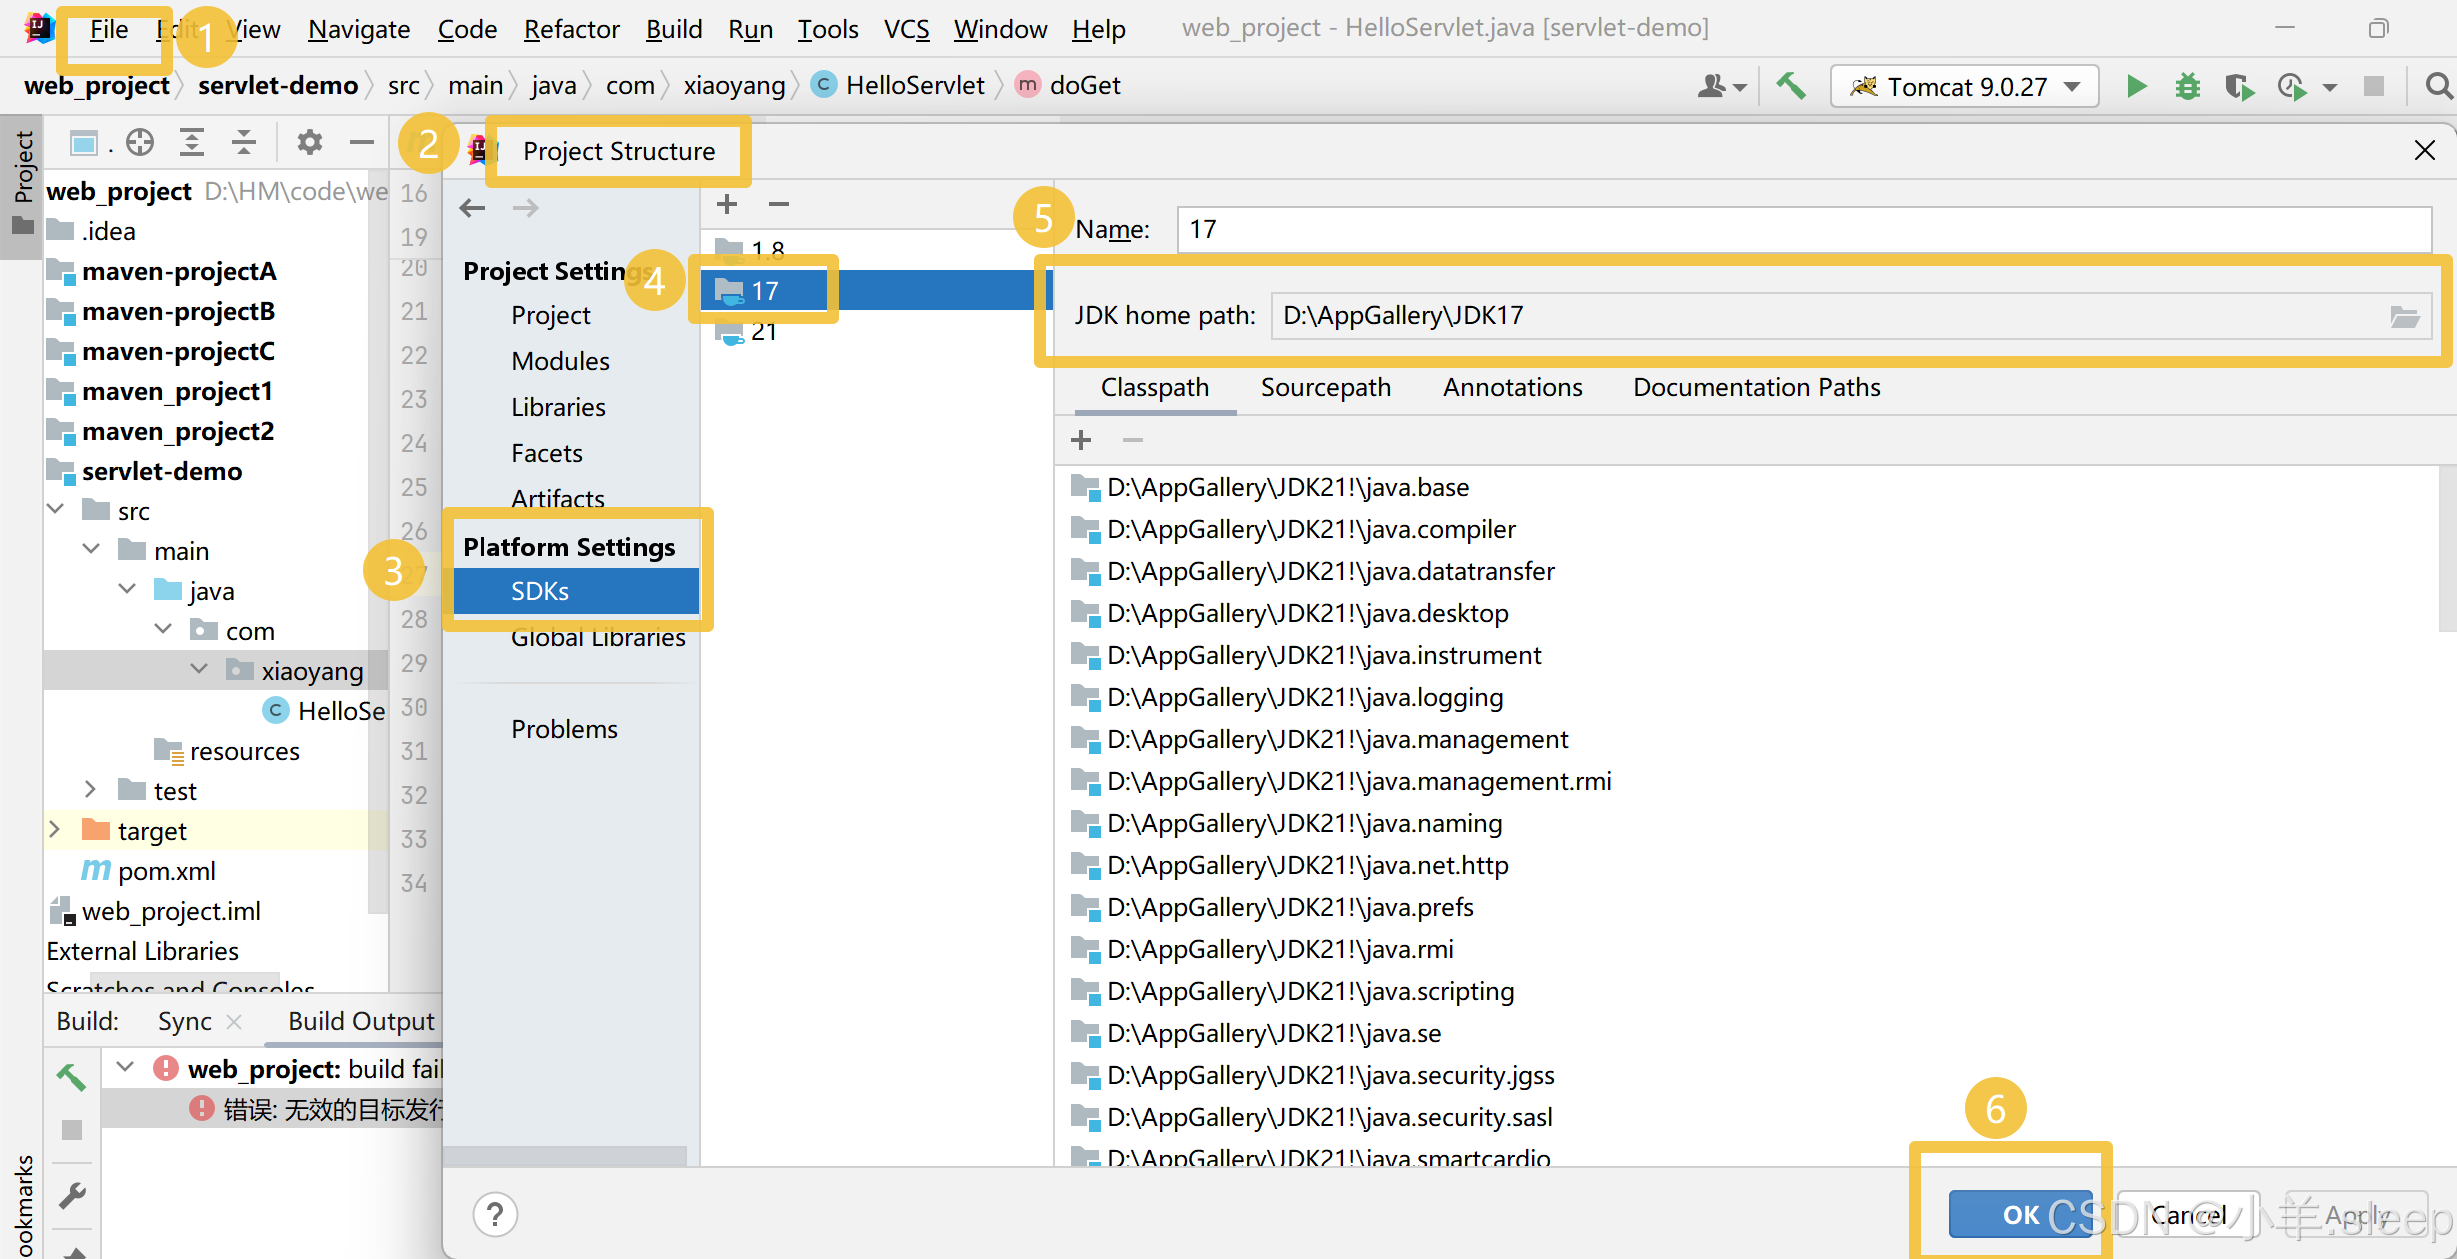Click the Build hammer icon in toolbar
This screenshot has width=2457, height=1259.
[x=1790, y=86]
